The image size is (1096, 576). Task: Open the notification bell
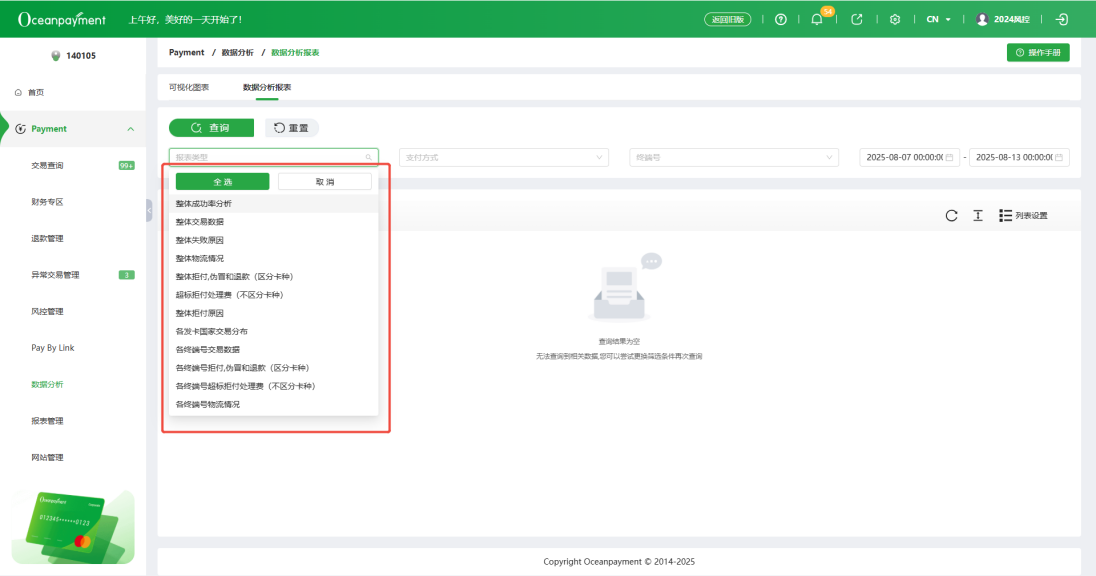pos(816,20)
